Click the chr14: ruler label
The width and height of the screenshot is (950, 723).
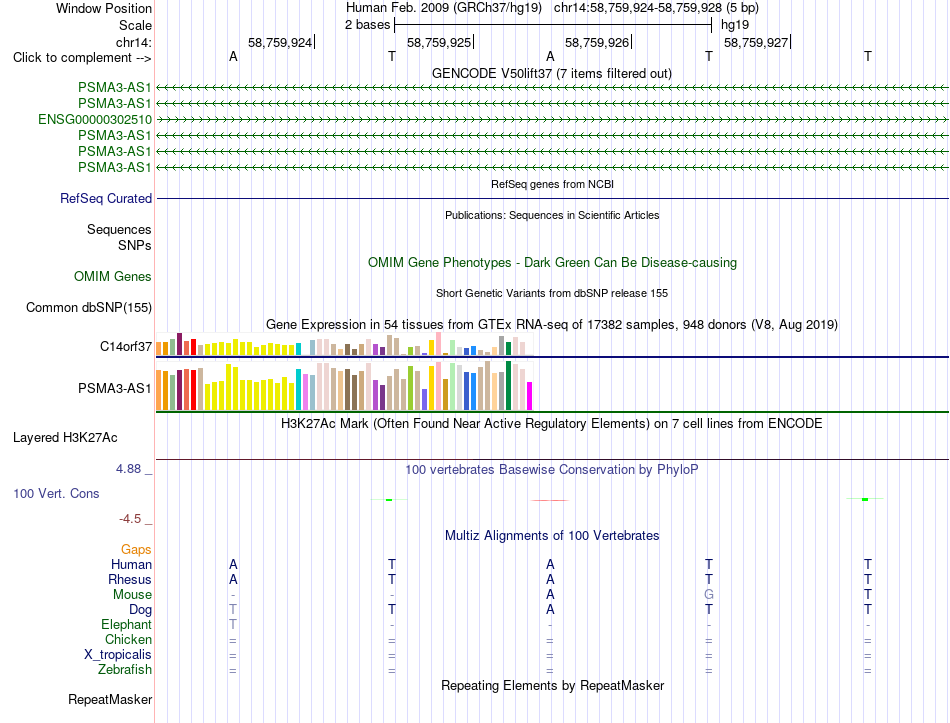tap(133, 42)
